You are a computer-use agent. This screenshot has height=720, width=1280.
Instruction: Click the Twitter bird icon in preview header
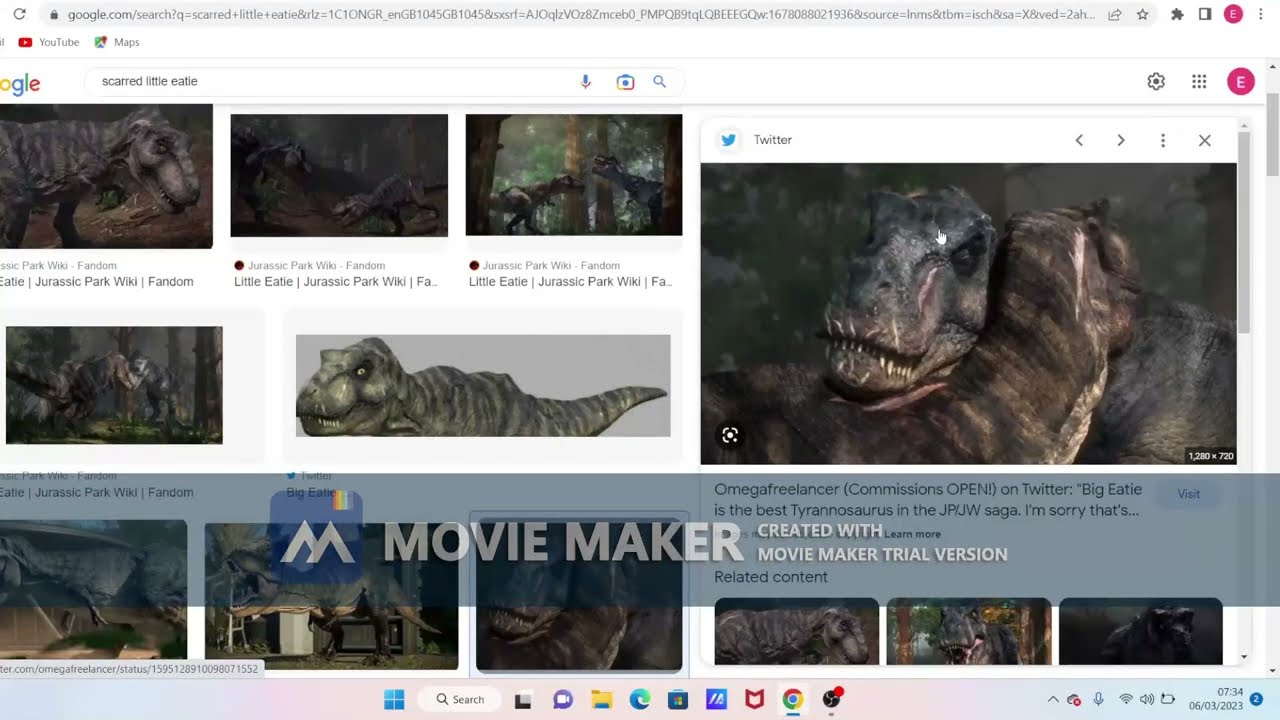(729, 140)
